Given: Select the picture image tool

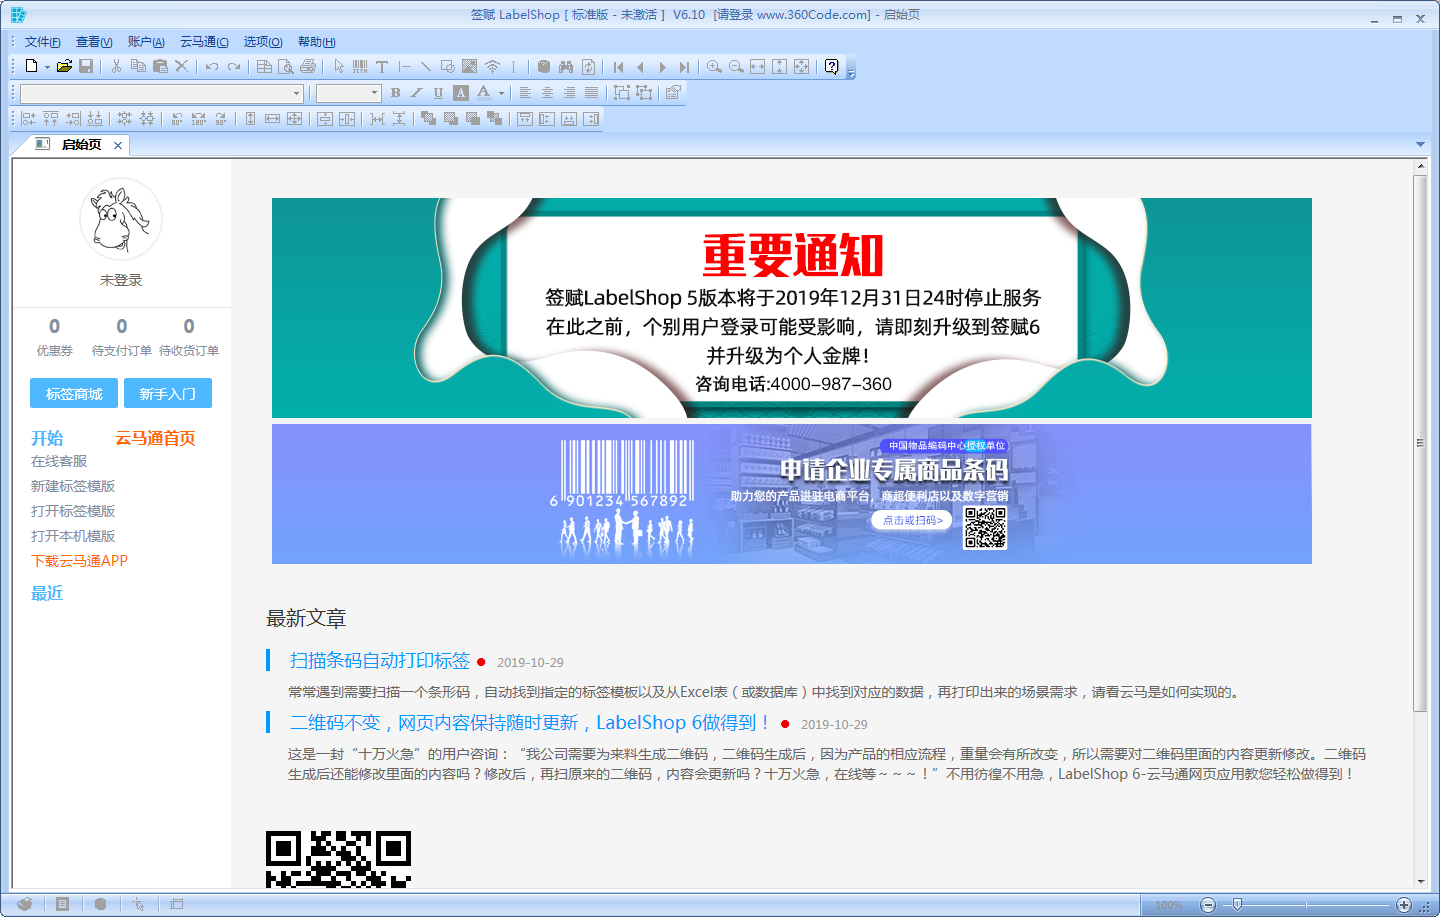Looking at the screenshot, I should [470, 67].
